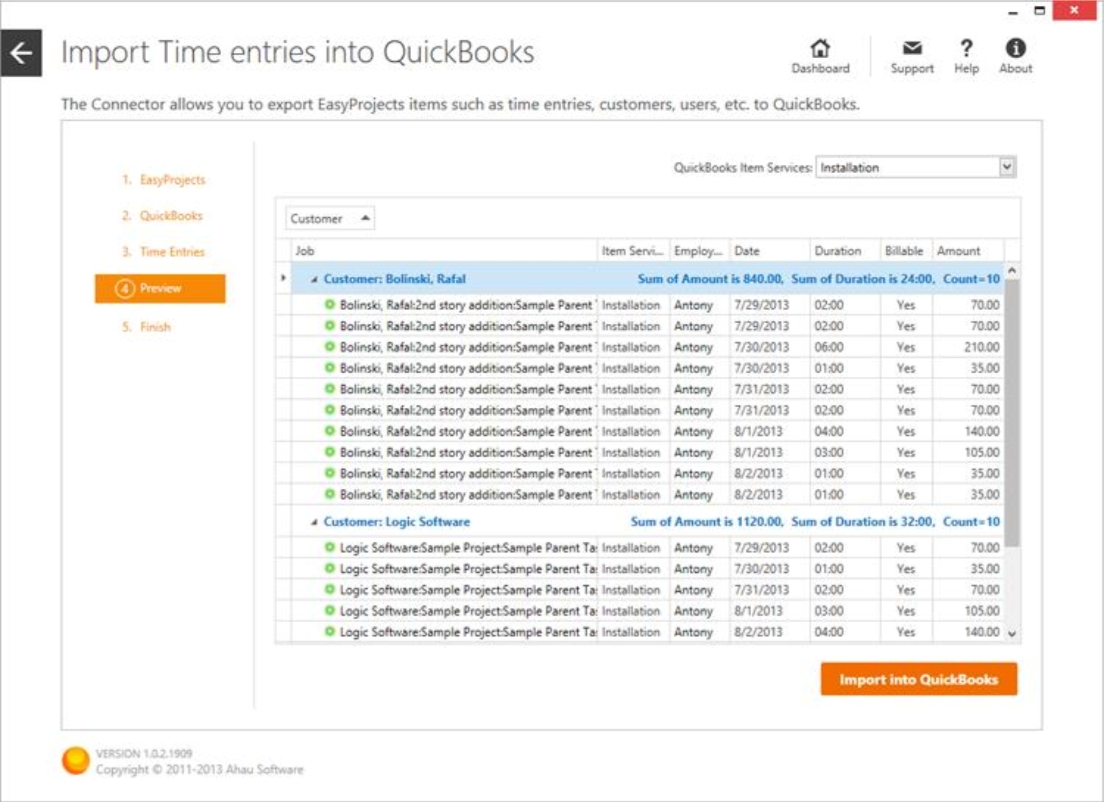Go to step 5 Finish
The image size is (1104, 802).
146,327
